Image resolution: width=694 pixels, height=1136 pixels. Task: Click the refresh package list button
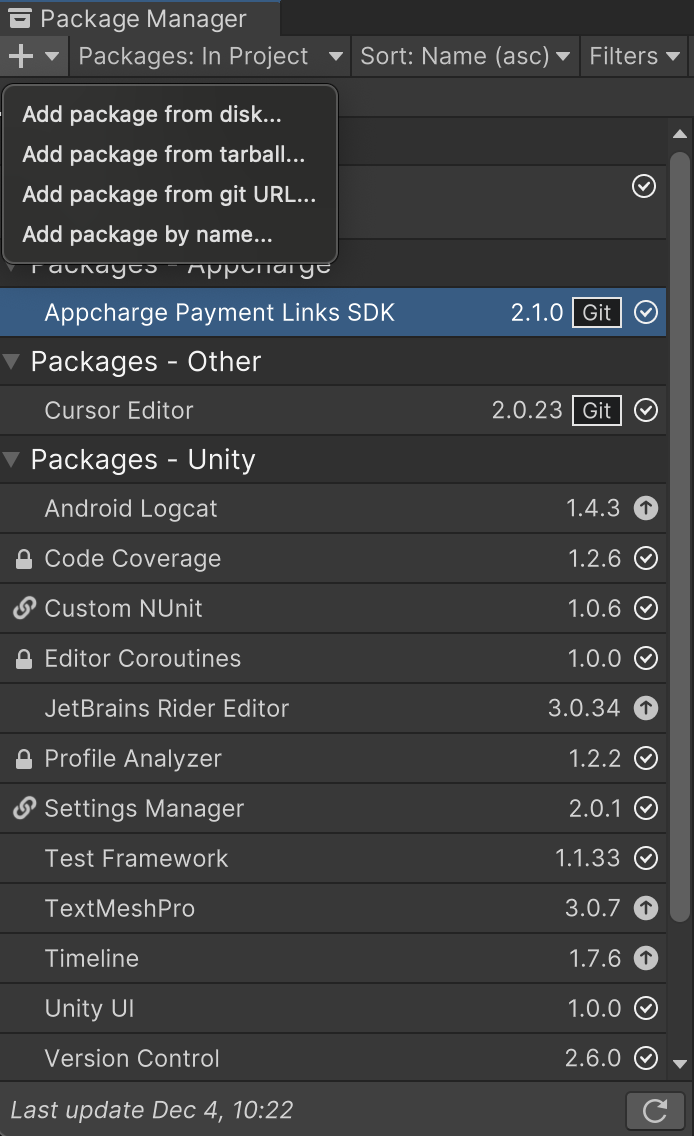tap(655, 1111)
